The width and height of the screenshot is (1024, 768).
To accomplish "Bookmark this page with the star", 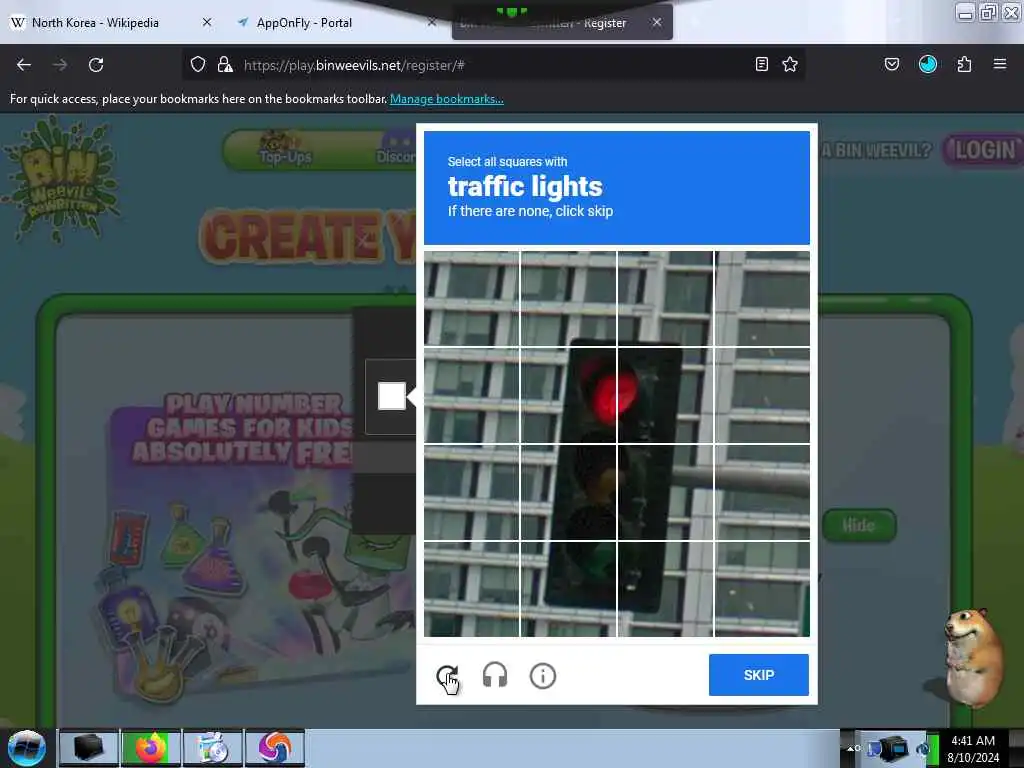I will pos(790,64).
